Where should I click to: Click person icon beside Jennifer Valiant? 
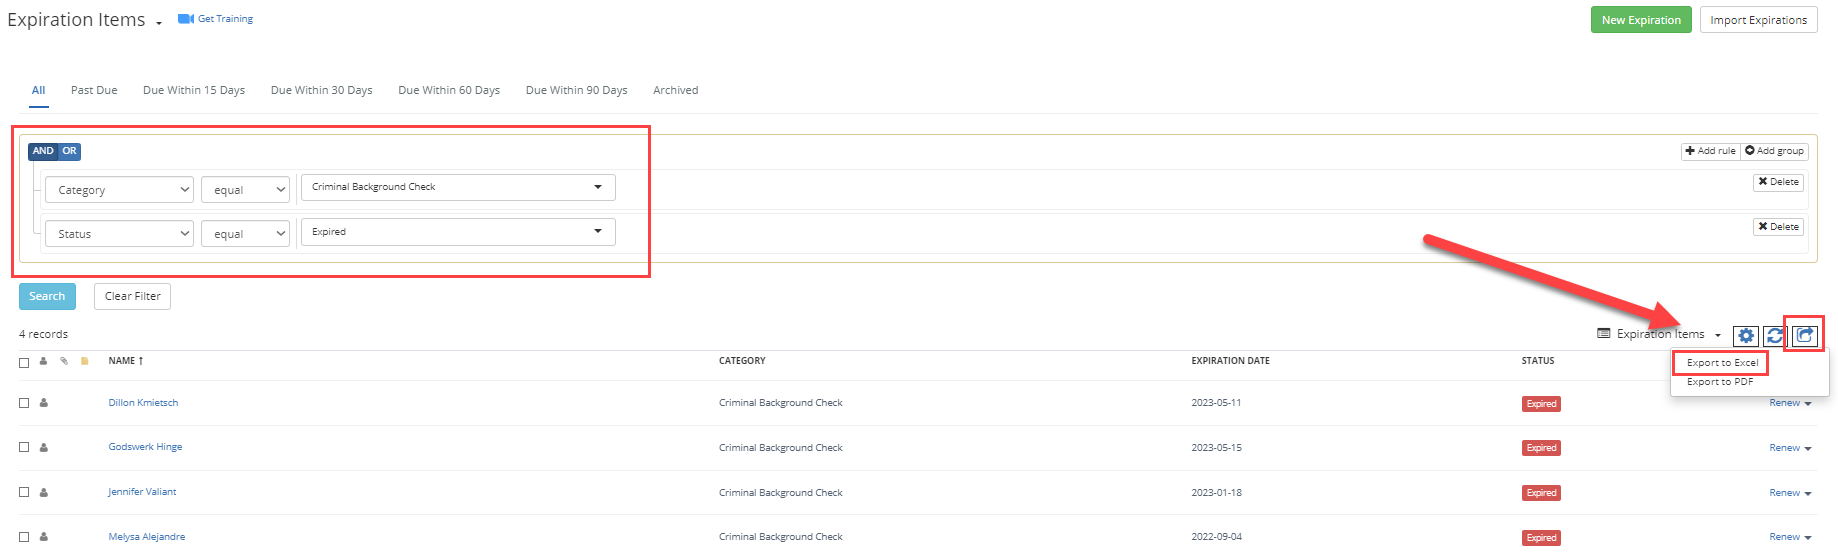click(44, 492)
